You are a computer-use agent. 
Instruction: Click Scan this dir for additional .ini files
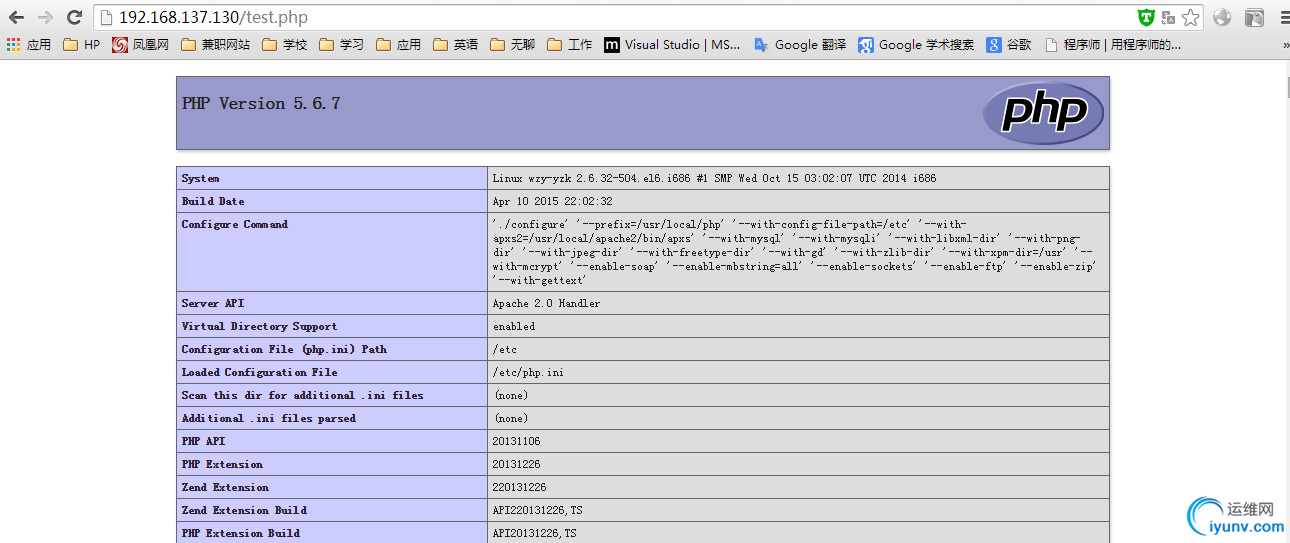302,395
